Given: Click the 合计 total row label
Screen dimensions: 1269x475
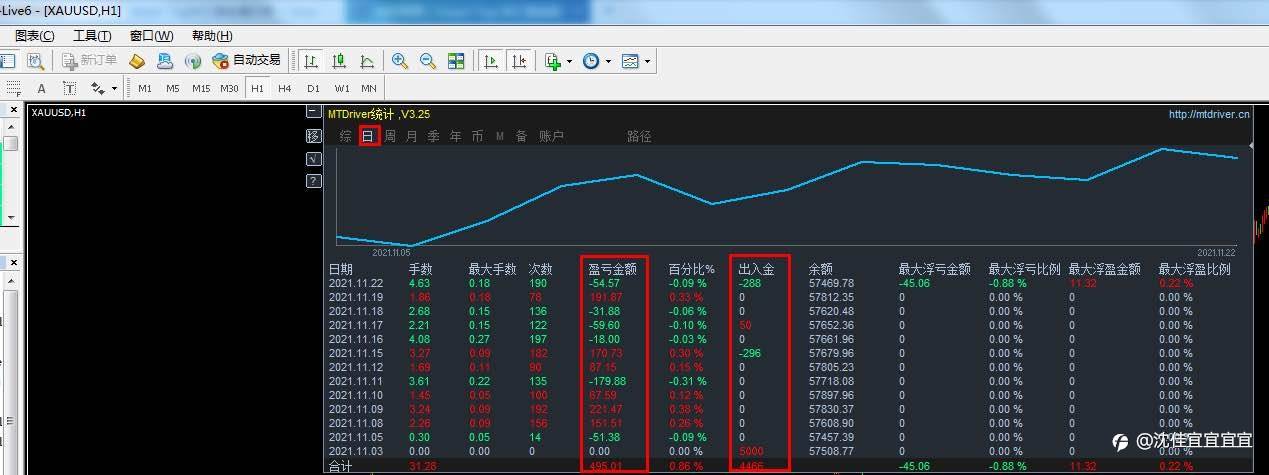Looking at the screenshot, I should click(x=341, y=466).
